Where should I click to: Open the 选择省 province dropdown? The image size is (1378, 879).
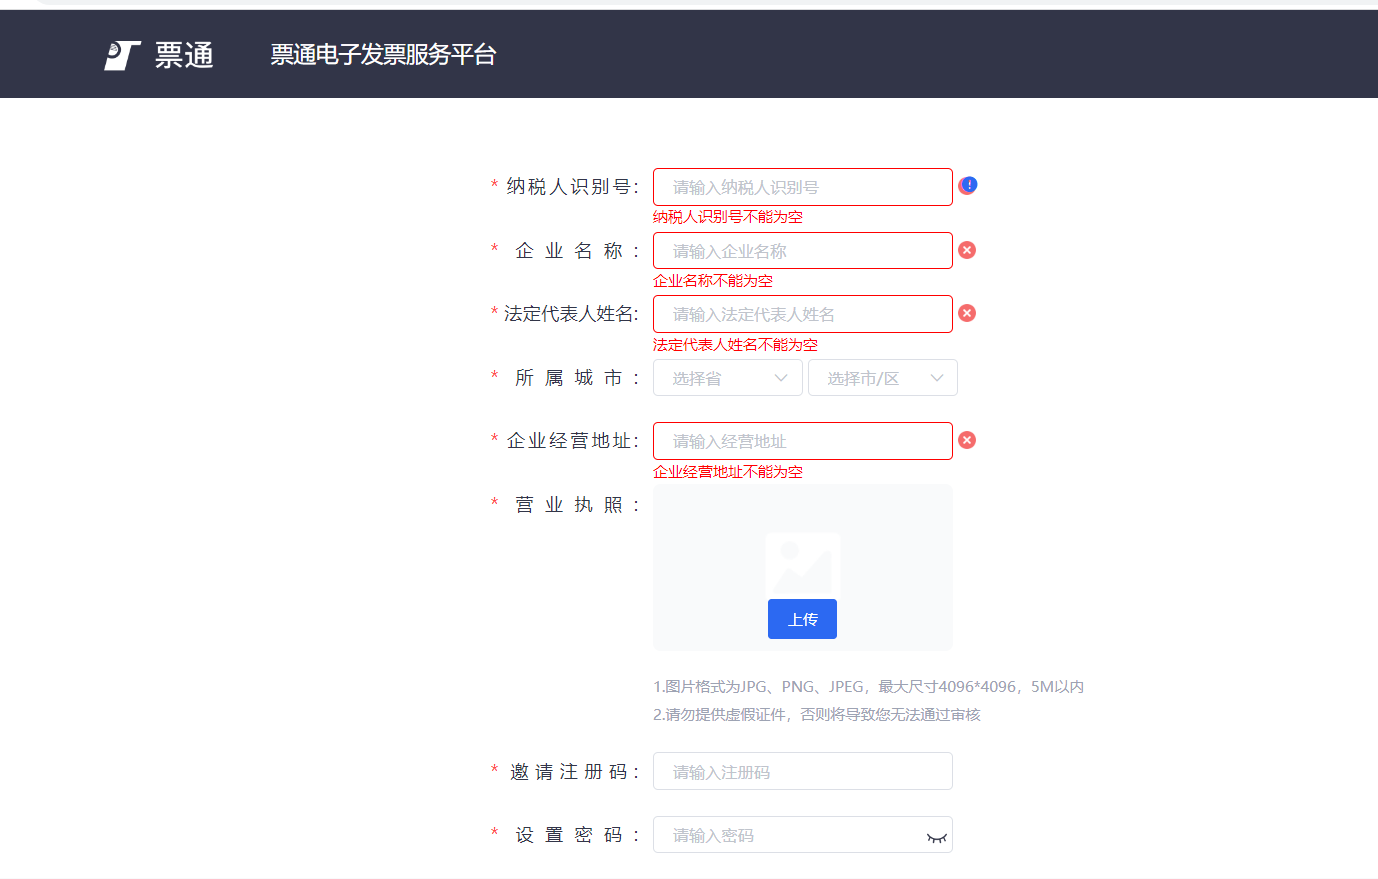pos(728,378)
